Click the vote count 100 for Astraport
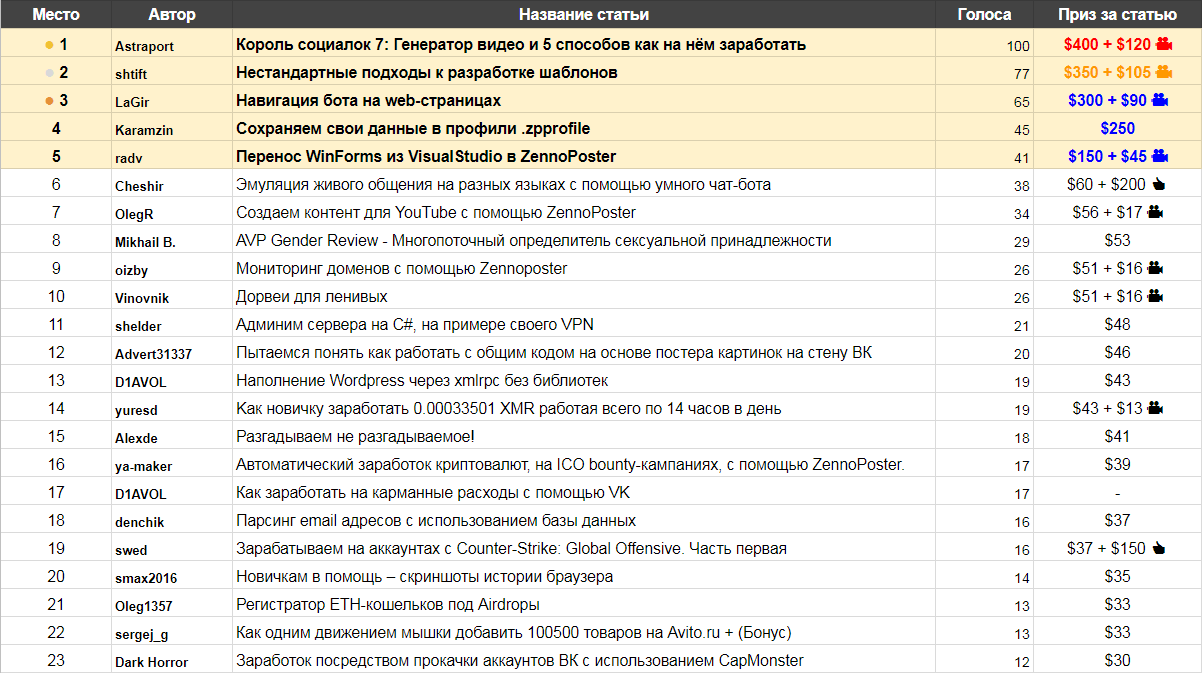Screen dimensions: 1202x673 pos(1018,46)
